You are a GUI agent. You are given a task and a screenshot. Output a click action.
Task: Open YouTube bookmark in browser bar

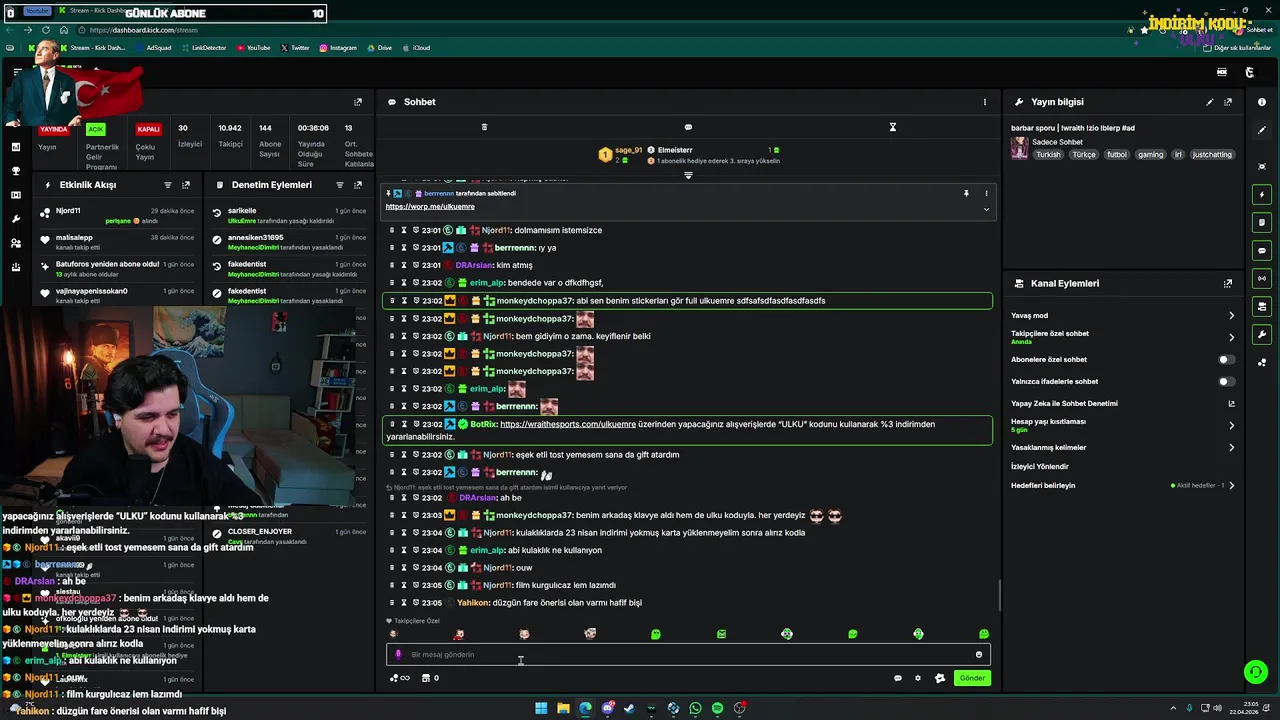[x=253, y=48]
